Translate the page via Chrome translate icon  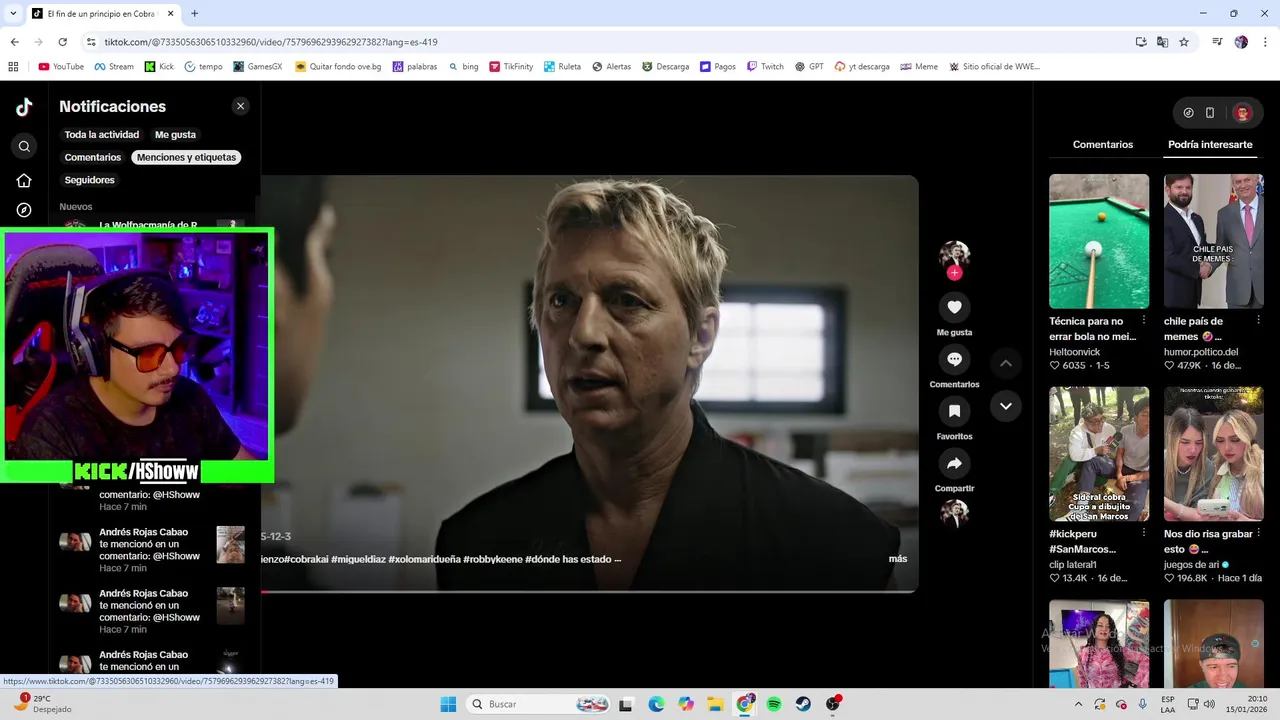[x=1162, y=42]
